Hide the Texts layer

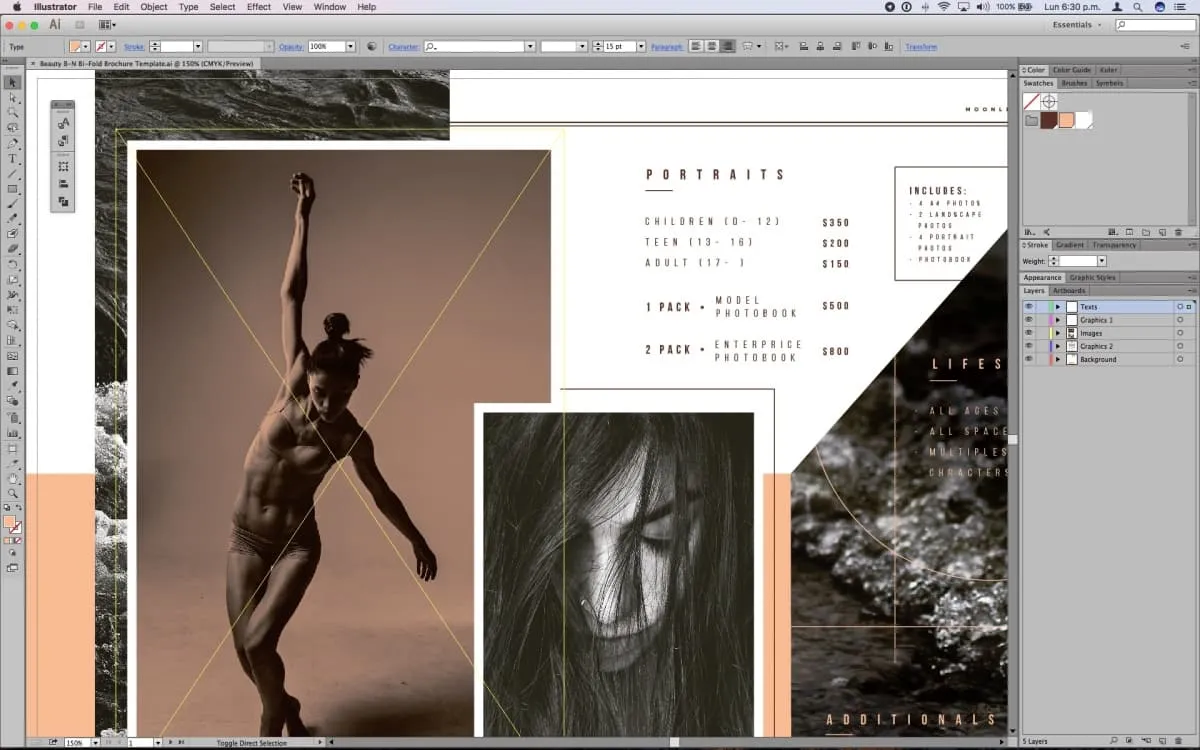[x=1028, y=307]
